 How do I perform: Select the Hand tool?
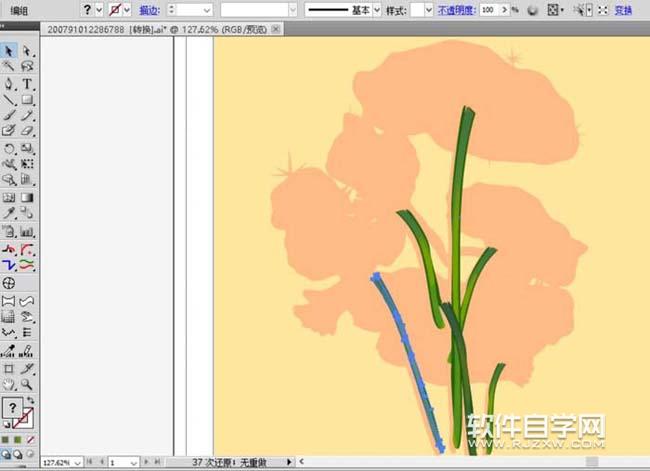click(x=9, y=384)
